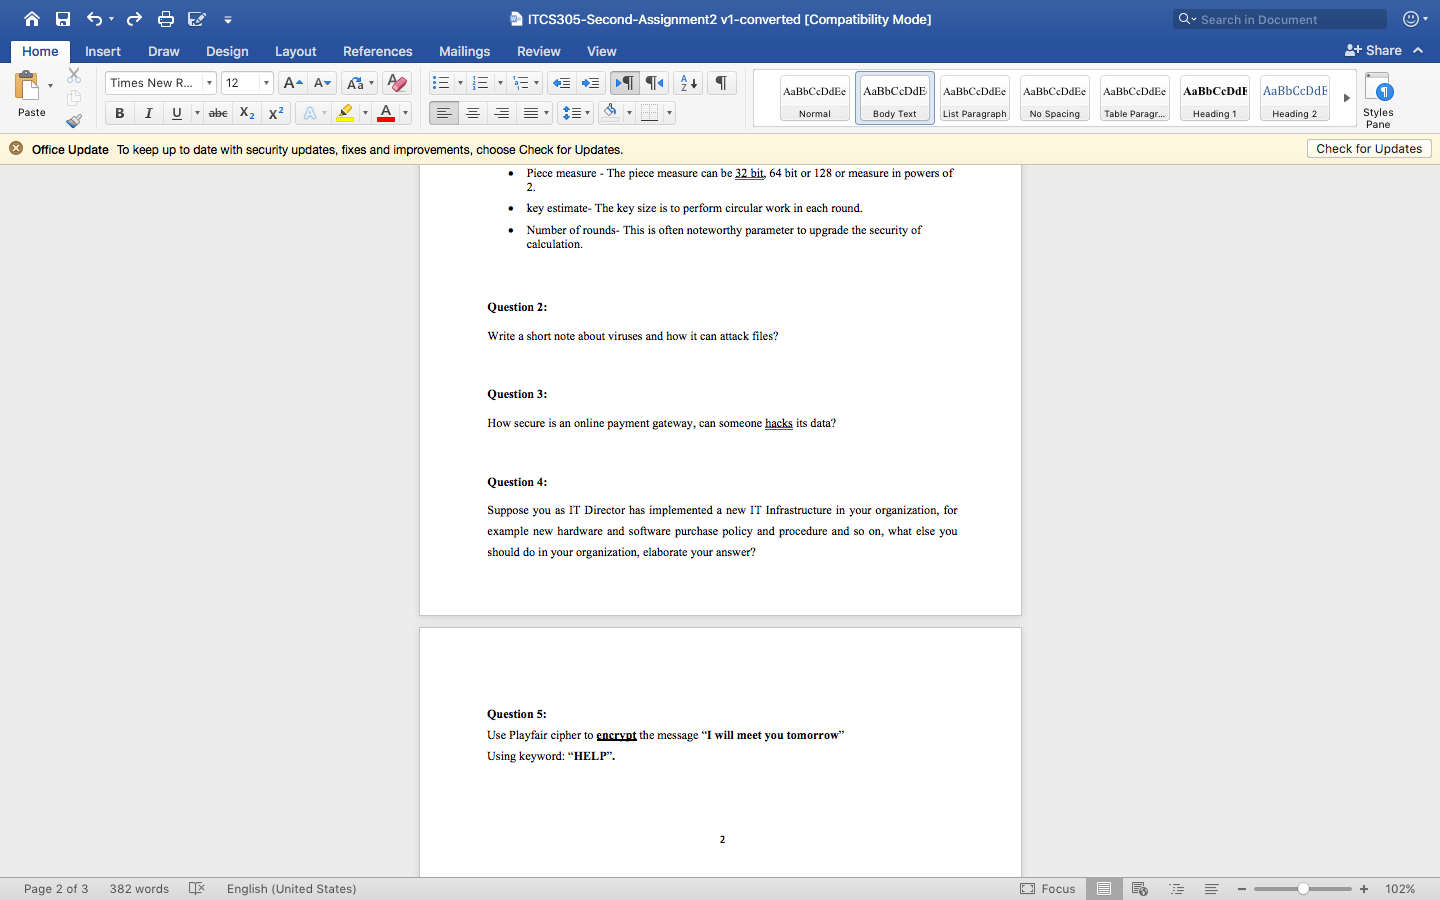Decrease font size with A-down icon
This screenshot has height=900, width=1440.
[x=322, y=83]
